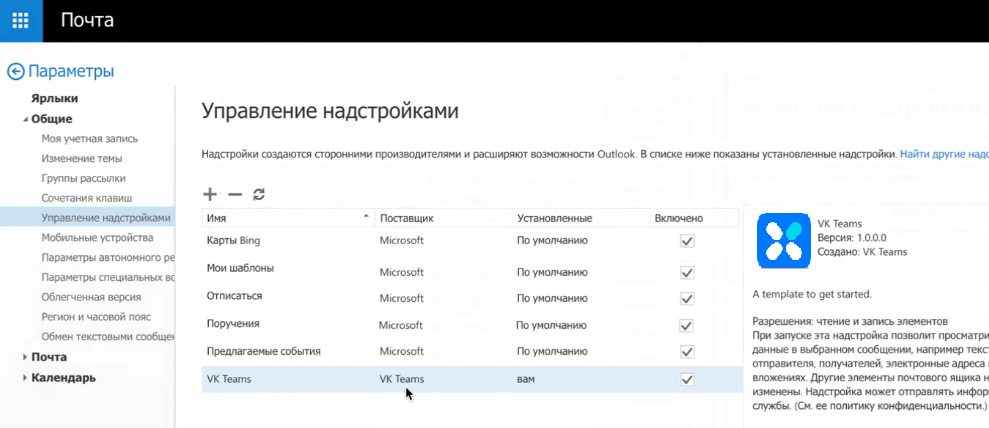Expand the Календарь section in sidebar
This screenshot has height=428, width=989.
[x=25, y=378]
